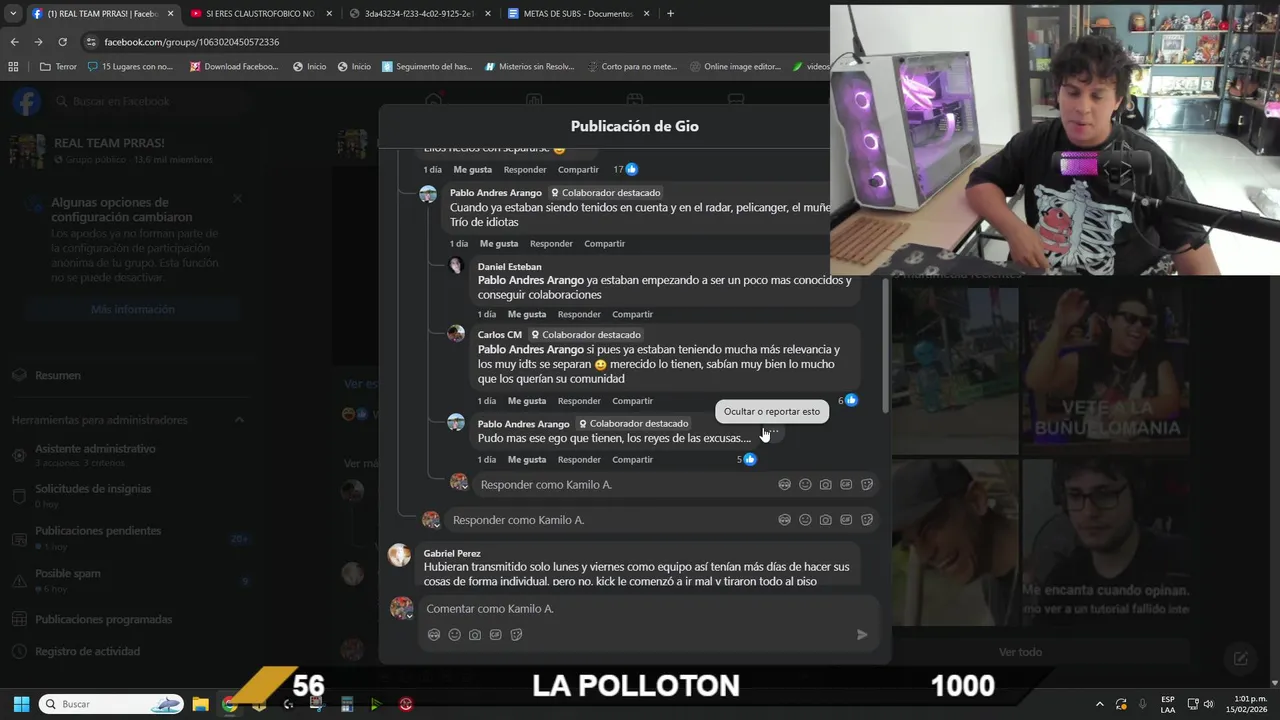Open Carlos CM's profile picture
1280x720 pixels.
[456, 334]
